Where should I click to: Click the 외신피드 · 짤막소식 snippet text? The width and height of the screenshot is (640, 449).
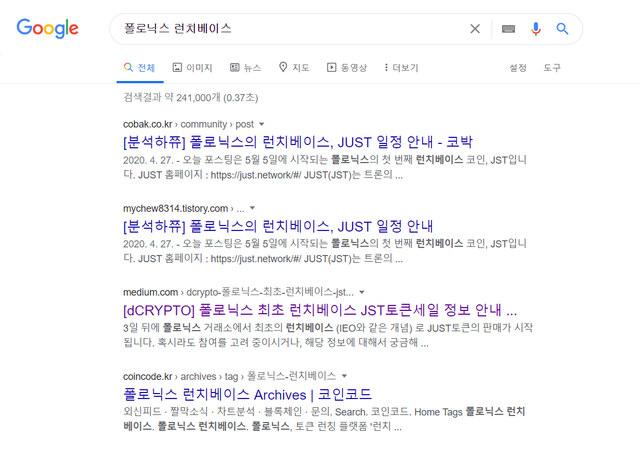pyautogui.click(x=324, y=419)
